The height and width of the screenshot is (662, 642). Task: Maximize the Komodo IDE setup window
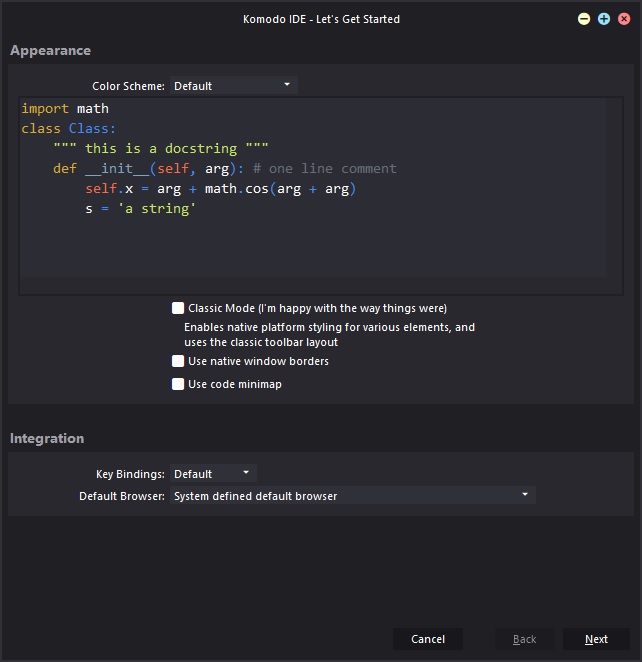[x=604, y=19]
